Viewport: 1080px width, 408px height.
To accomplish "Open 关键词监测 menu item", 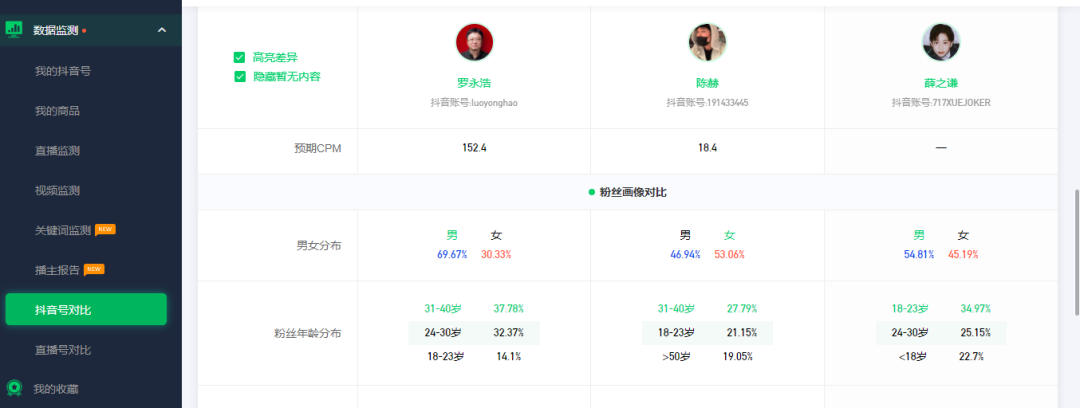I will pos(63,230).
